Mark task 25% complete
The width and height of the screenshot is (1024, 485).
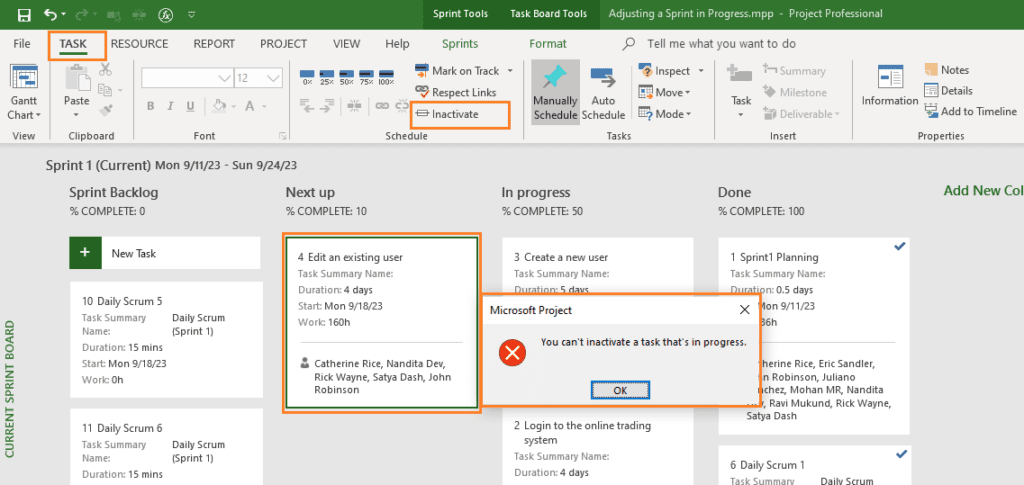tap(327, 77)
